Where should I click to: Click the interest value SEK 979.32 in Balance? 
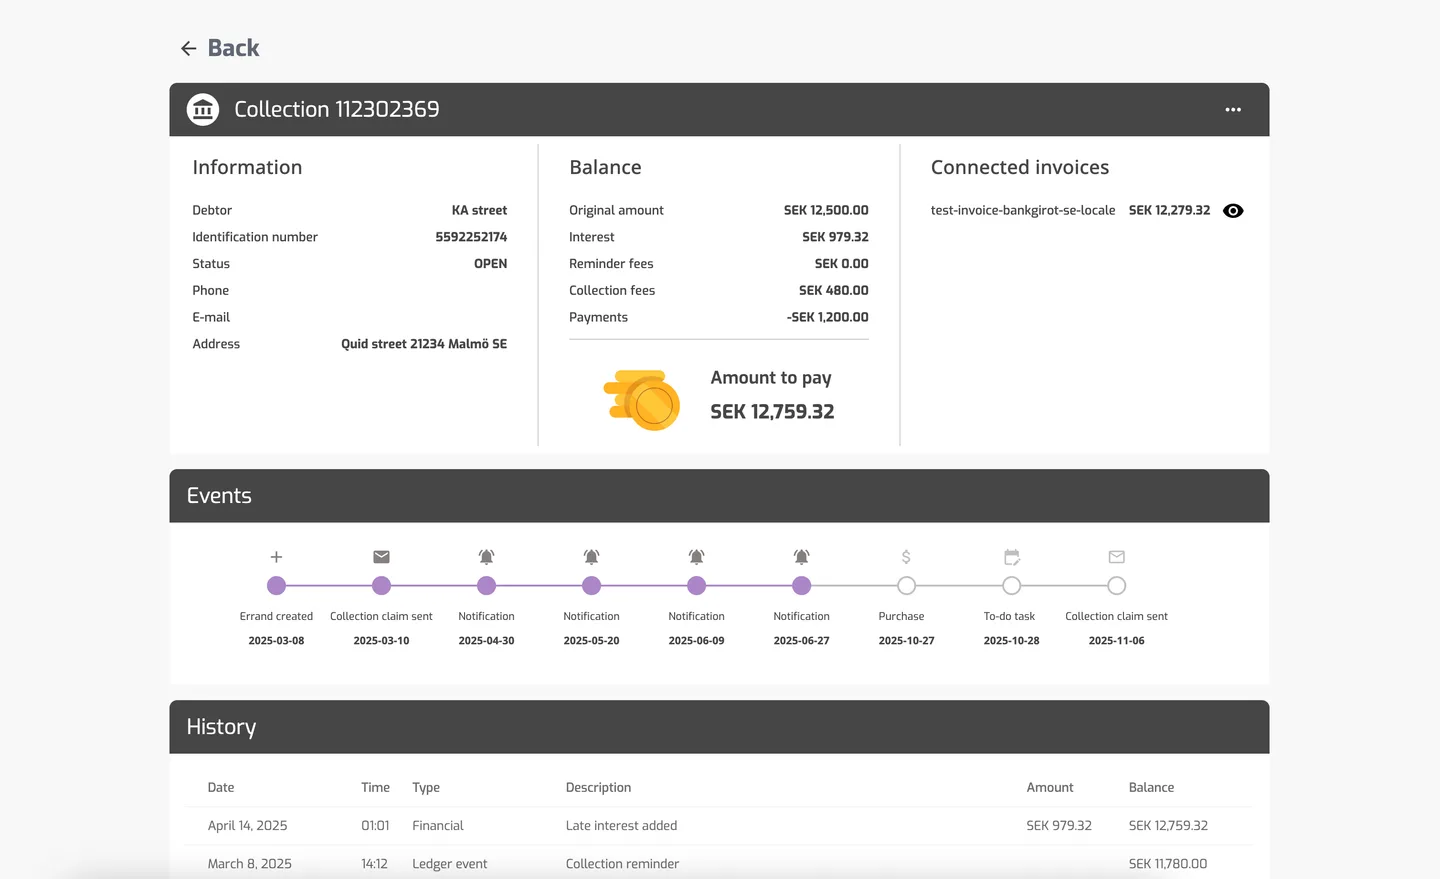835,237
